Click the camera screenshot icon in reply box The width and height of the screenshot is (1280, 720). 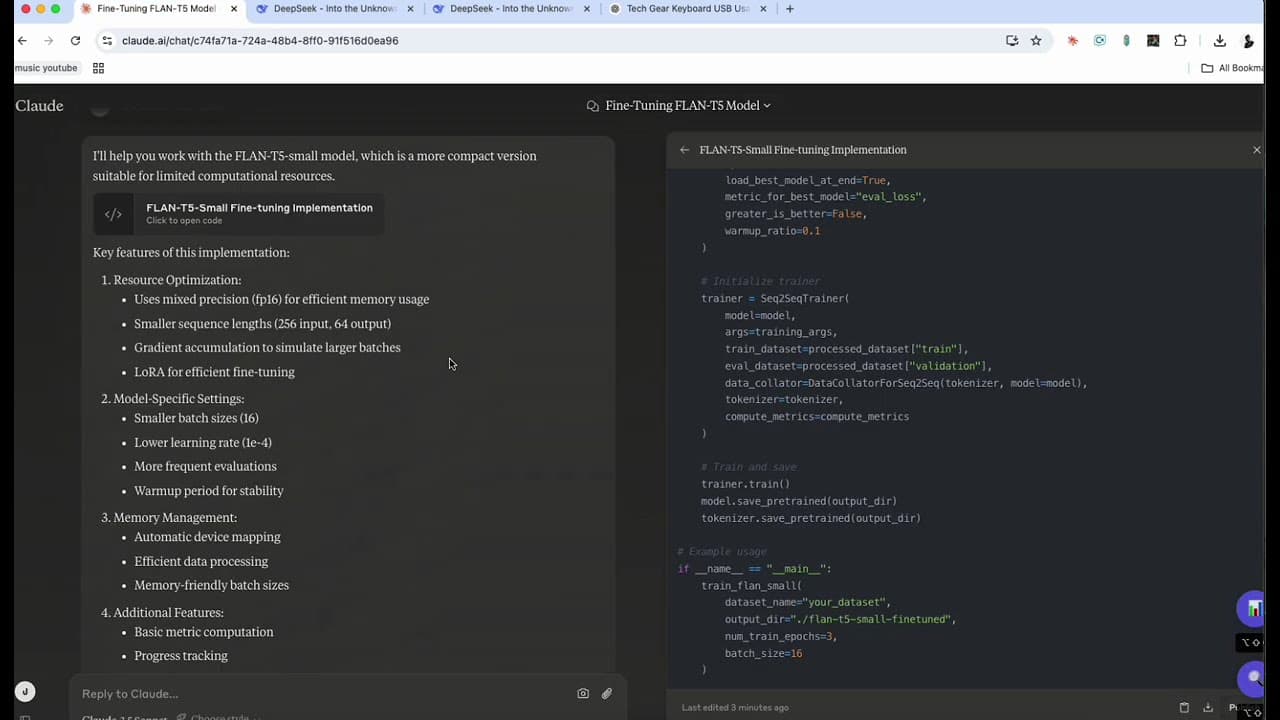coord(583,693)
